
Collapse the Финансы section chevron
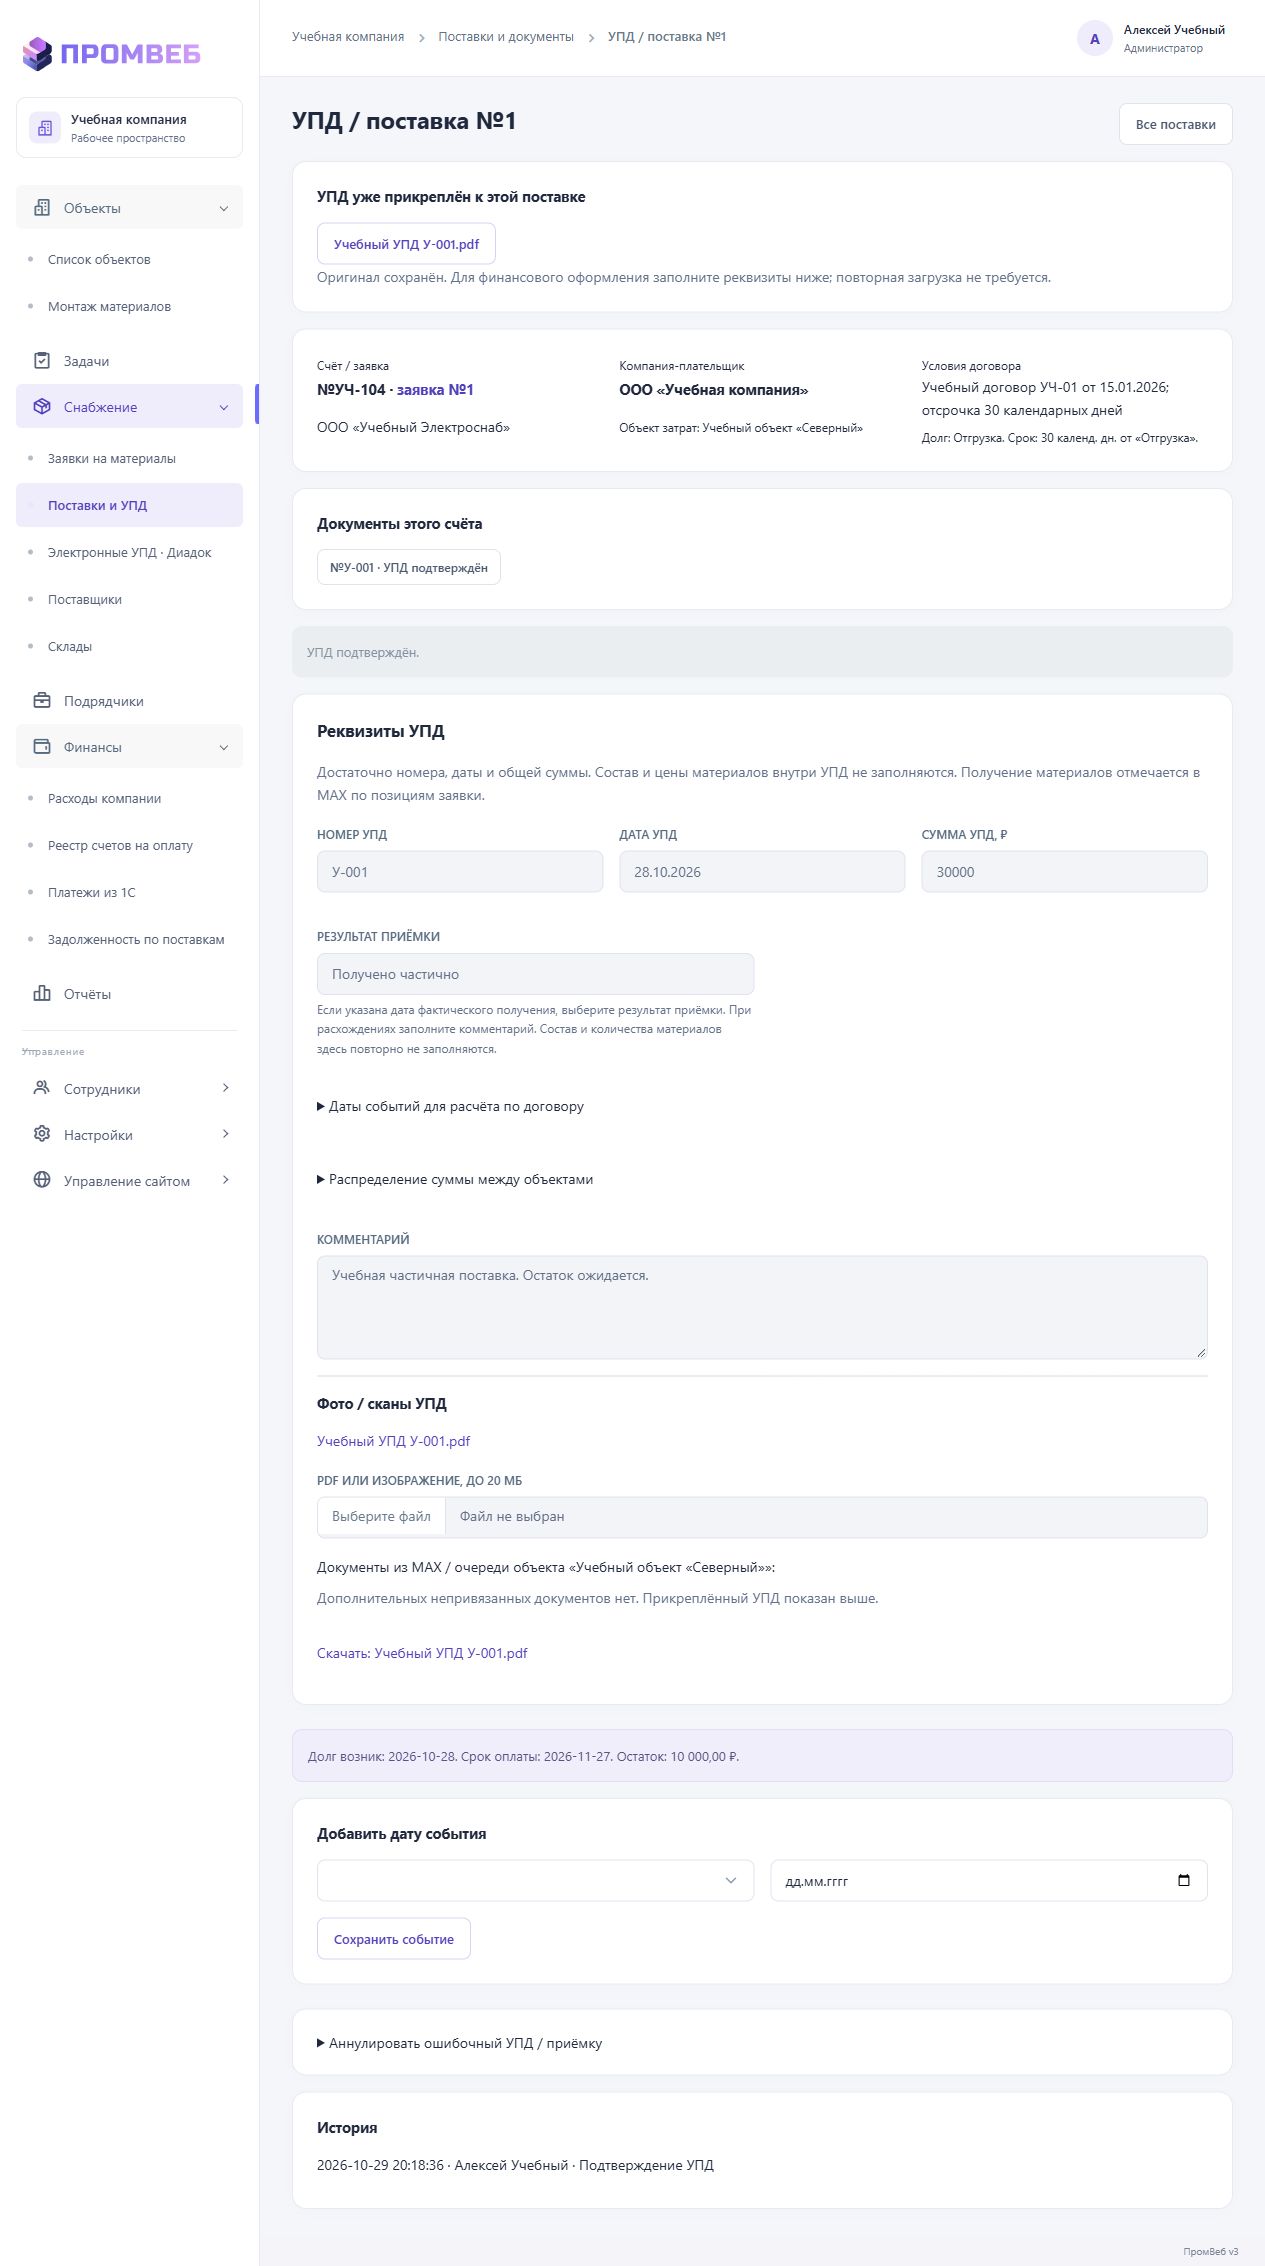[224, 747]
